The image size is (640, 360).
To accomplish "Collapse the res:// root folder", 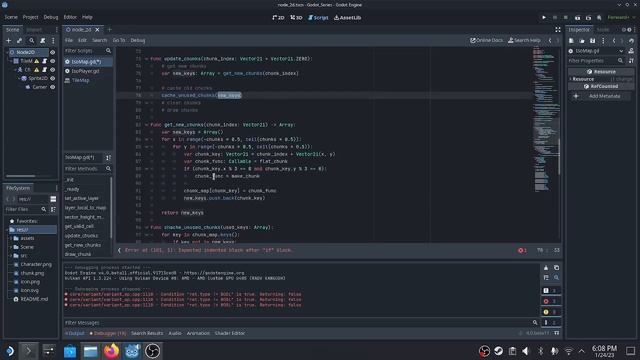I will 7,230.
